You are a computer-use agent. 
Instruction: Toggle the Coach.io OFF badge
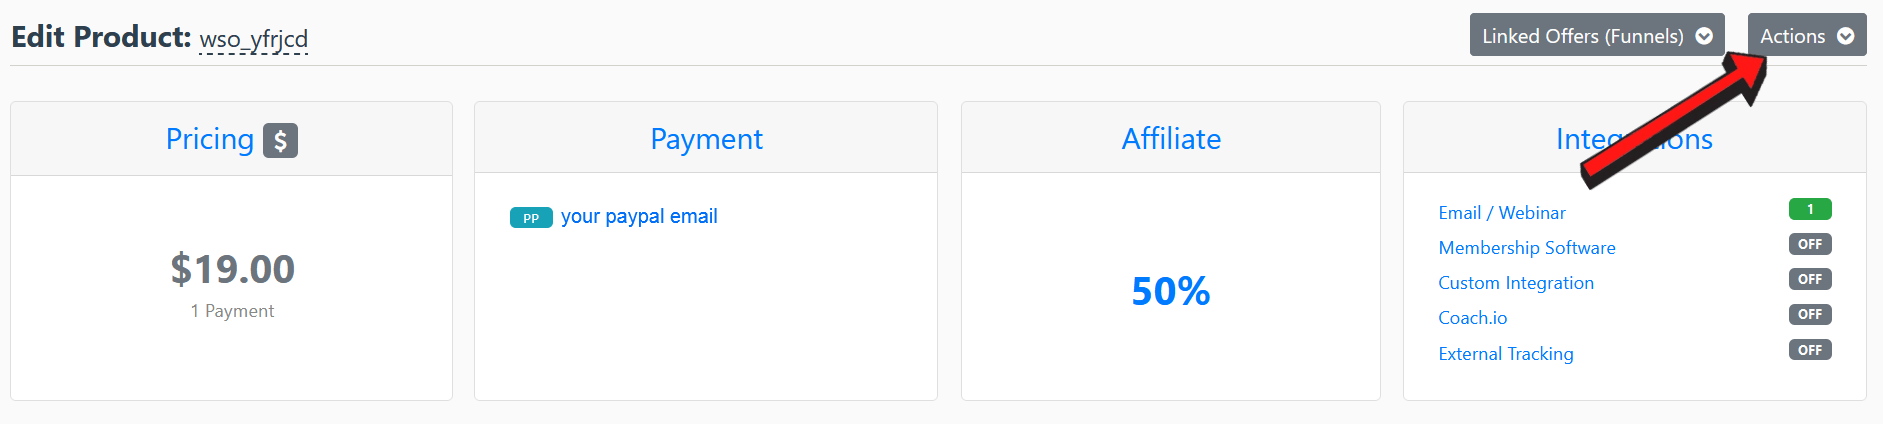[x=1810, y=315]
